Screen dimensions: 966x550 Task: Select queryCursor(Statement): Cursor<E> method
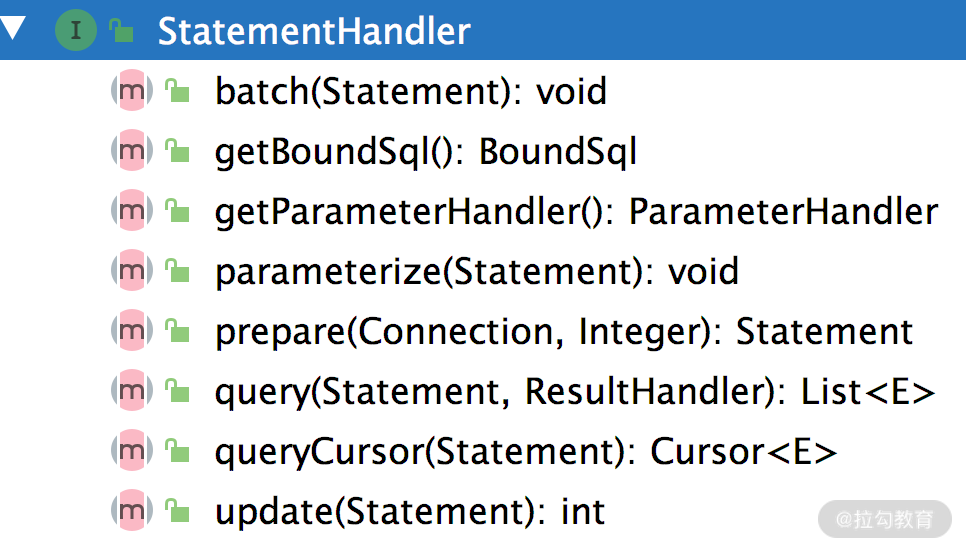click(x=525, y=452)
